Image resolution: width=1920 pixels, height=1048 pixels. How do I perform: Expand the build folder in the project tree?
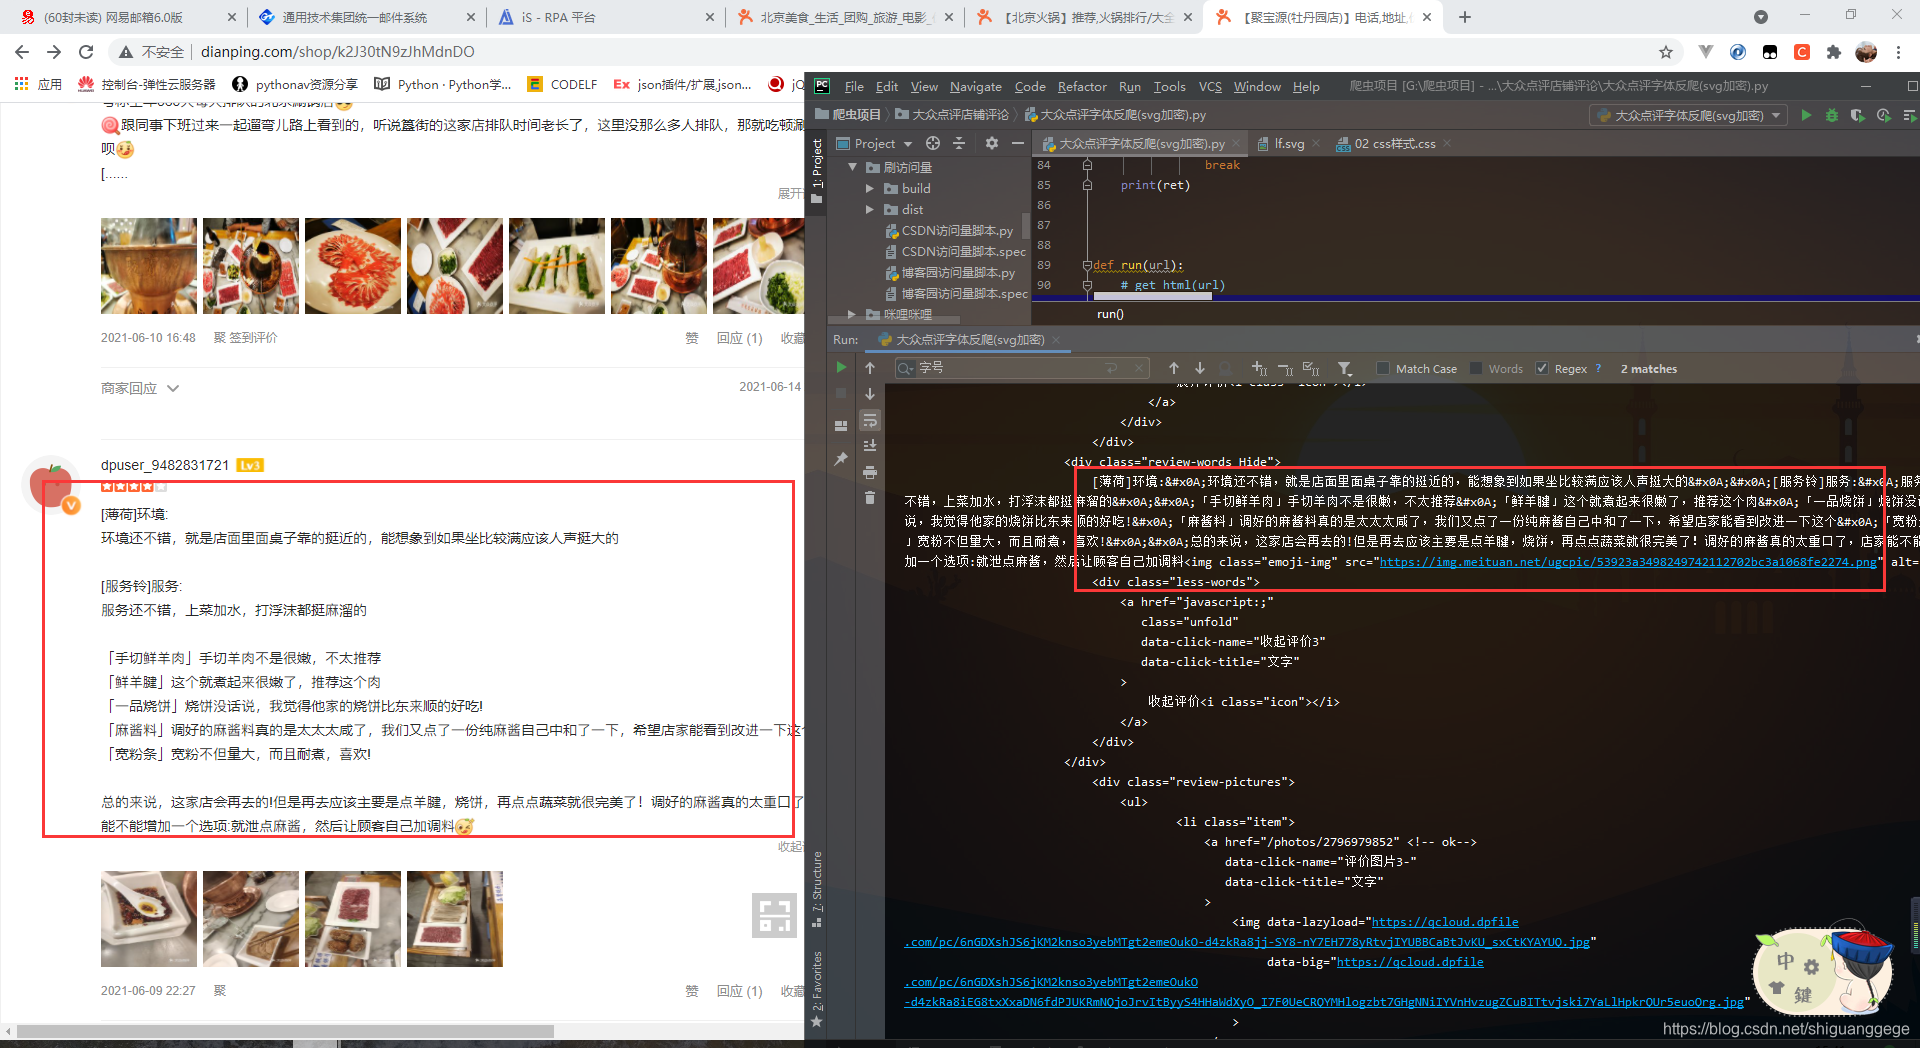click(x=871, y=188)
